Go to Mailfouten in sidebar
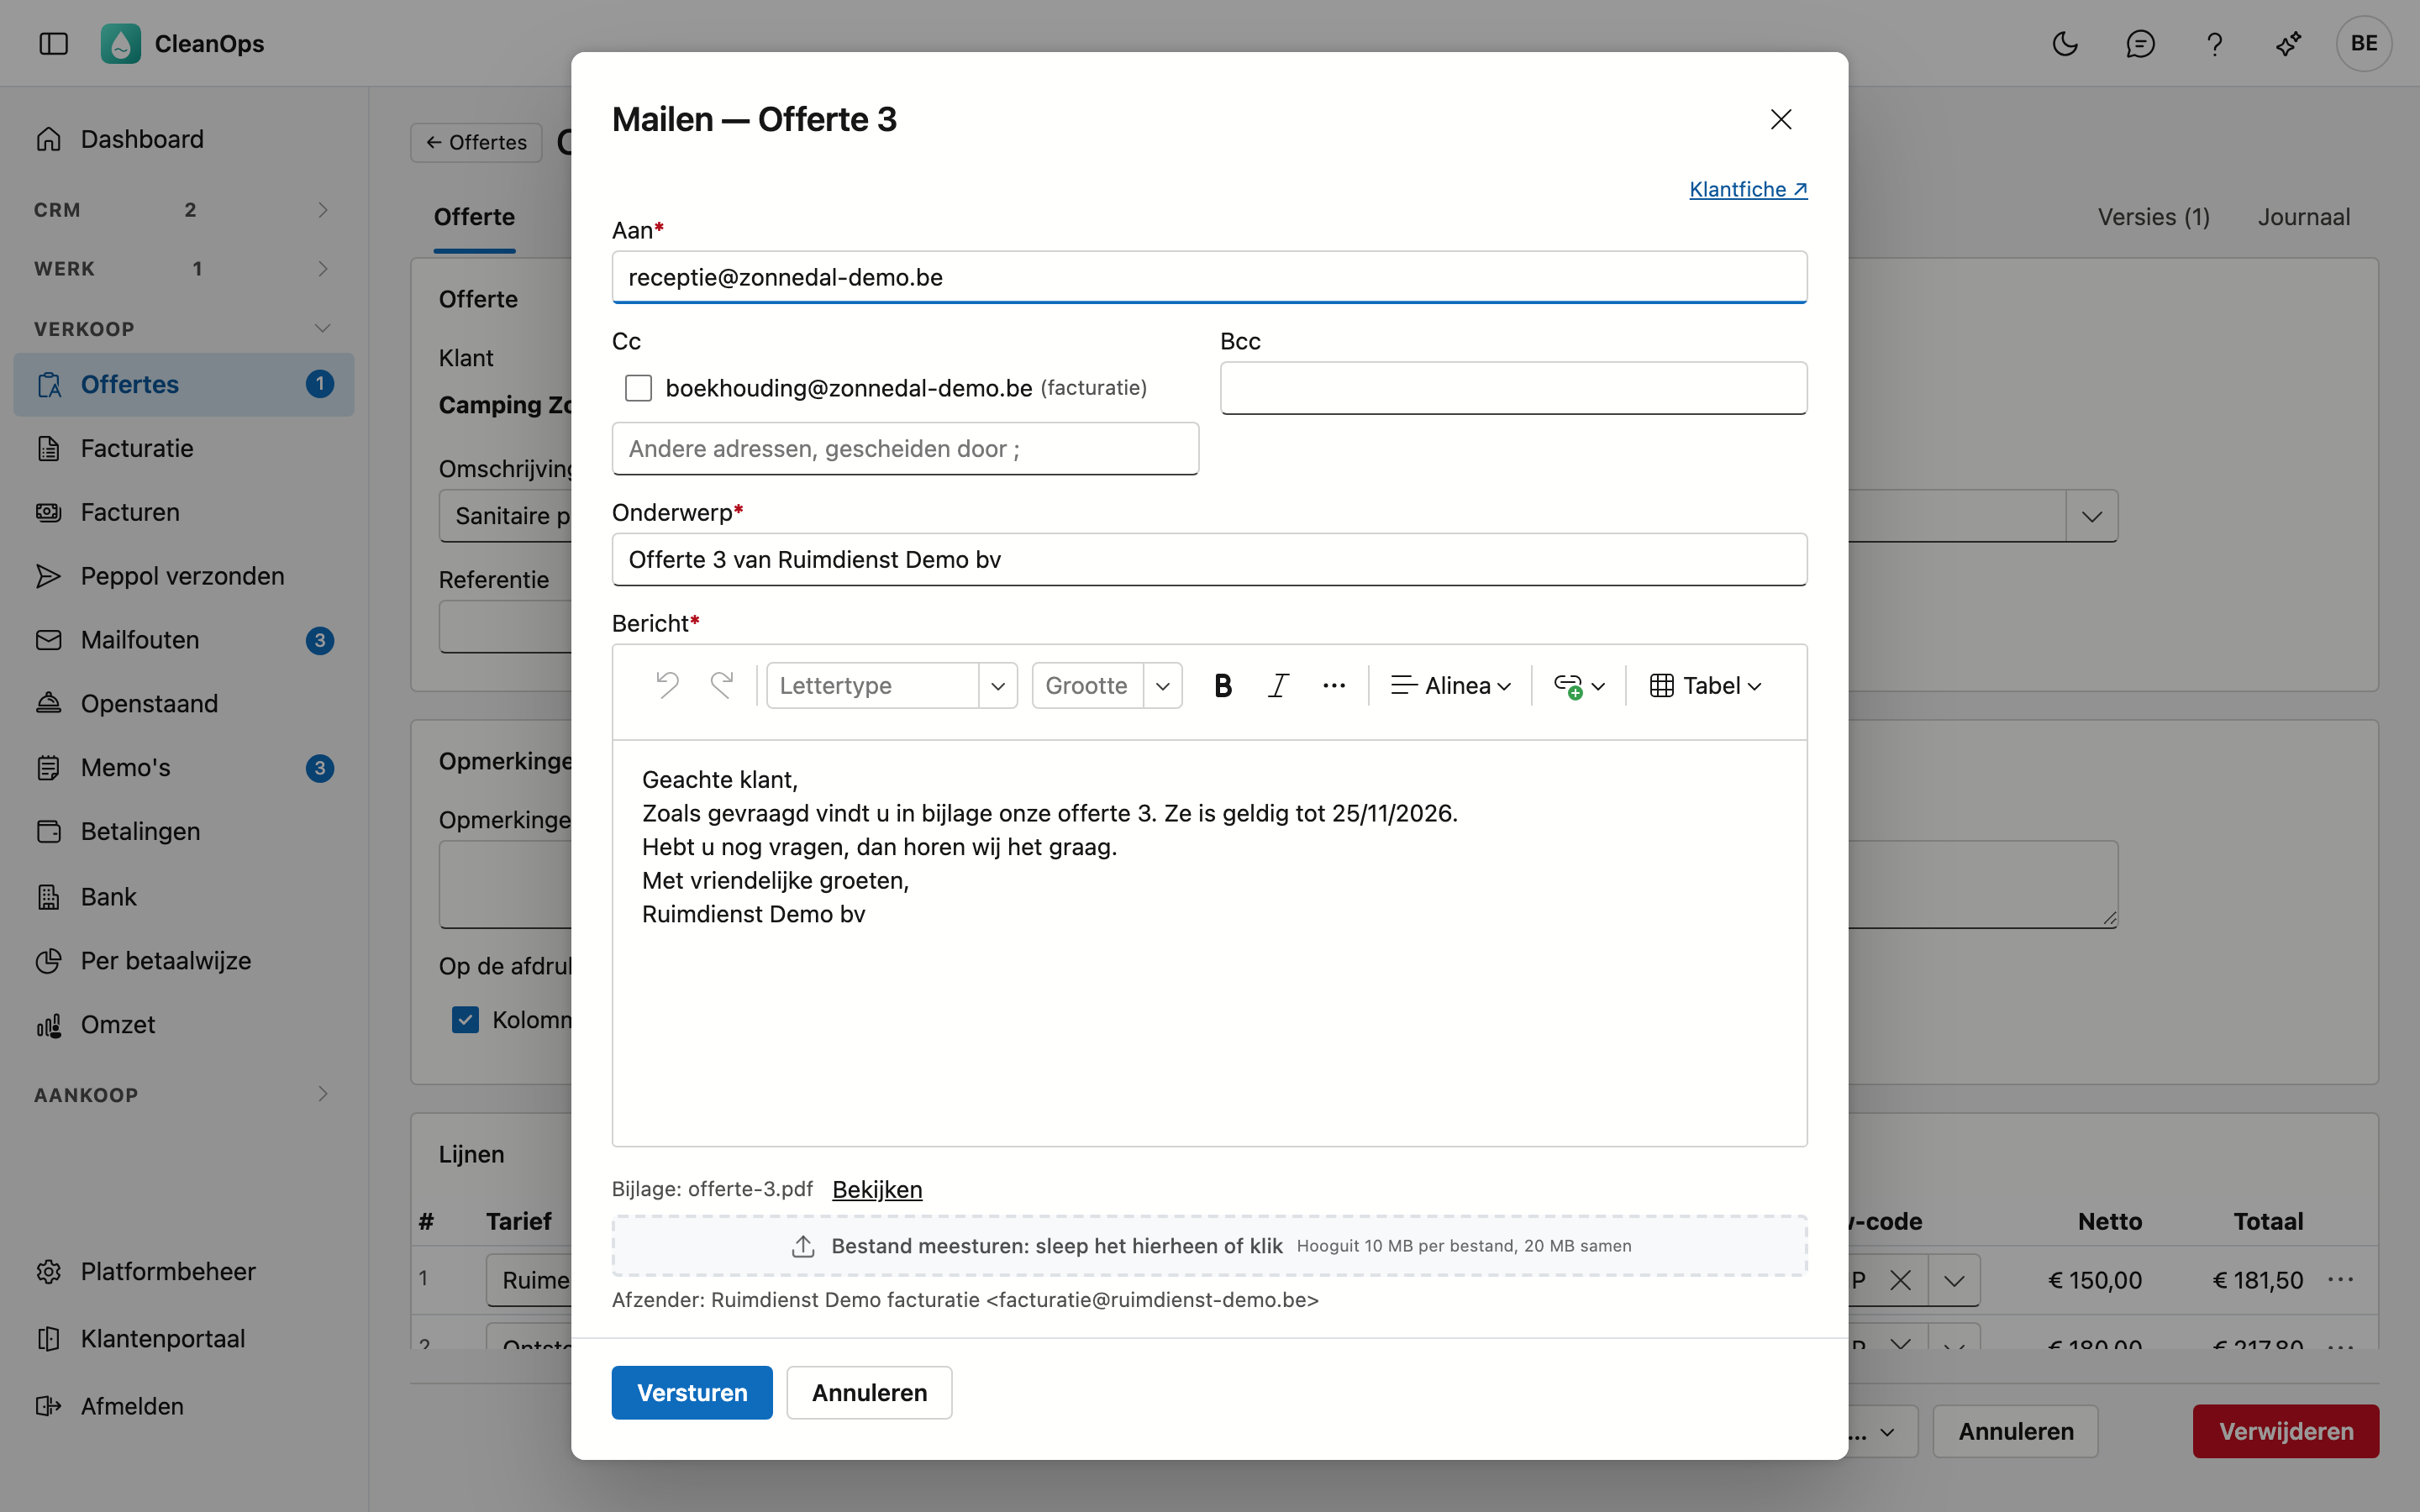 click(x=183, y=640)
